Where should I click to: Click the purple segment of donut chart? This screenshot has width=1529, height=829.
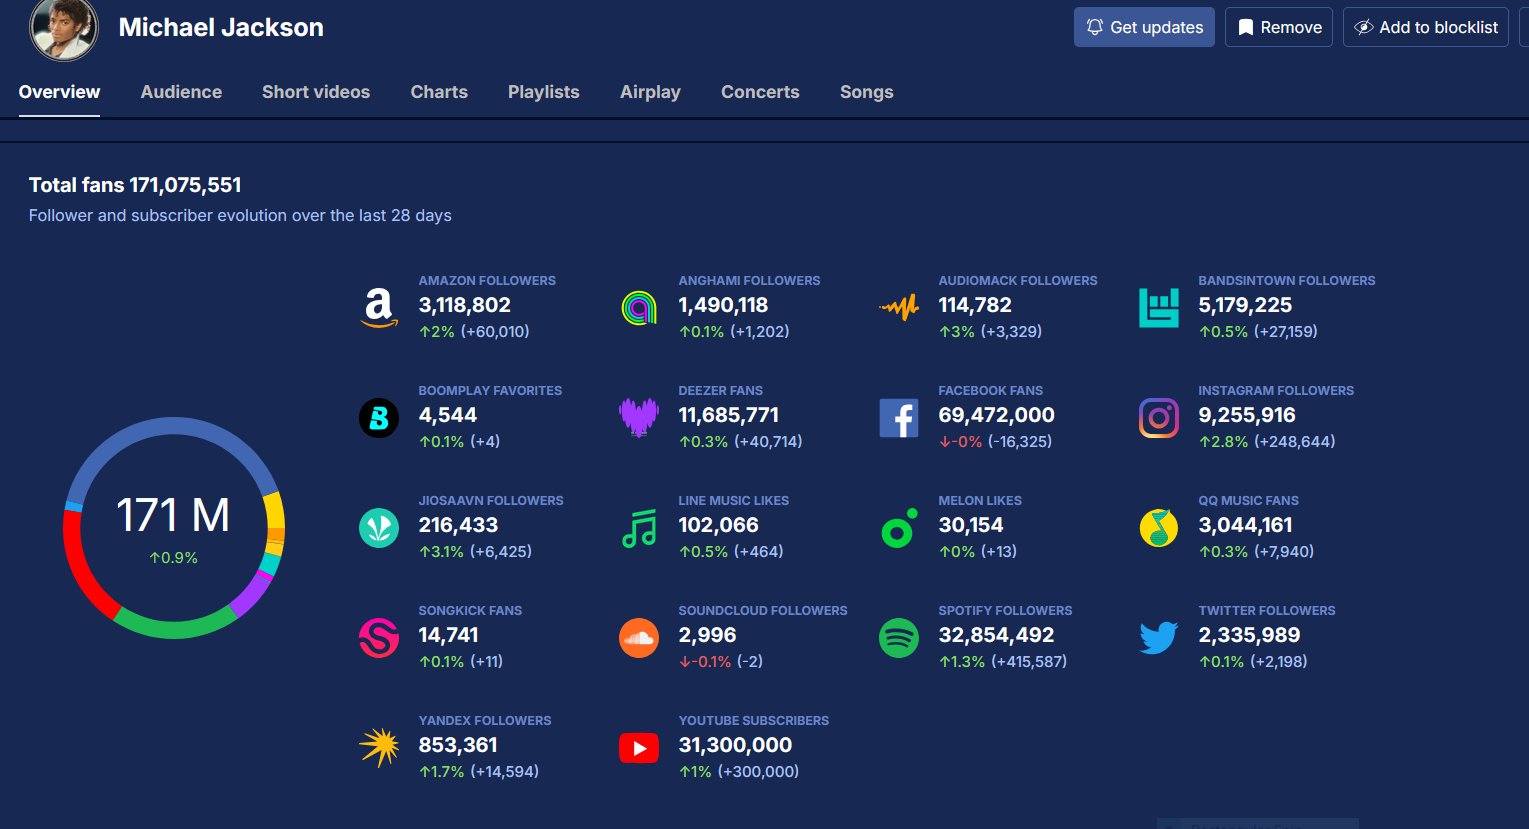coord(253,594)
